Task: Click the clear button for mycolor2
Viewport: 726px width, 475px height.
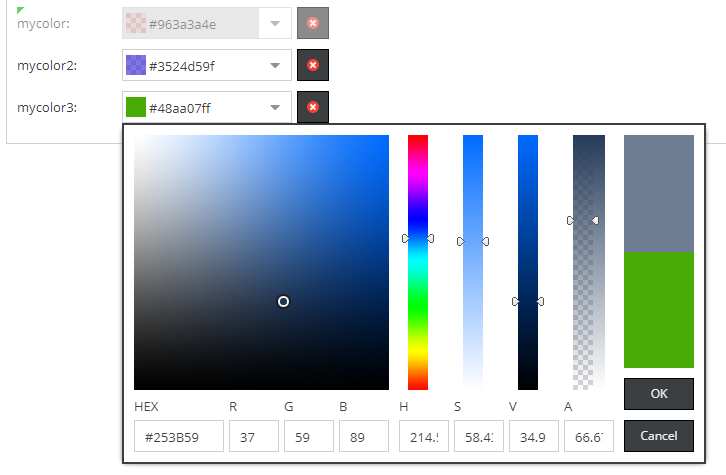Action: point(313,65)
